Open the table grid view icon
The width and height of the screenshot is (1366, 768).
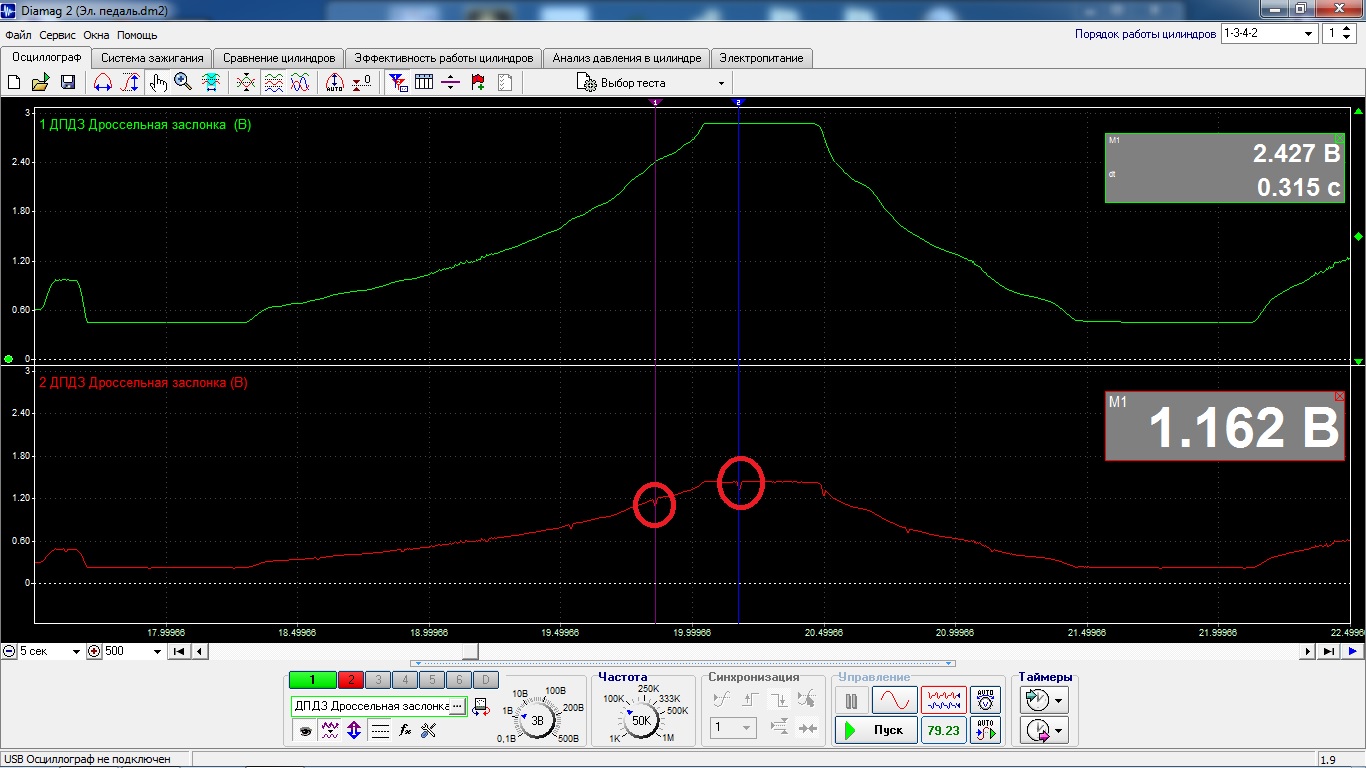click(x=424, y=83)
